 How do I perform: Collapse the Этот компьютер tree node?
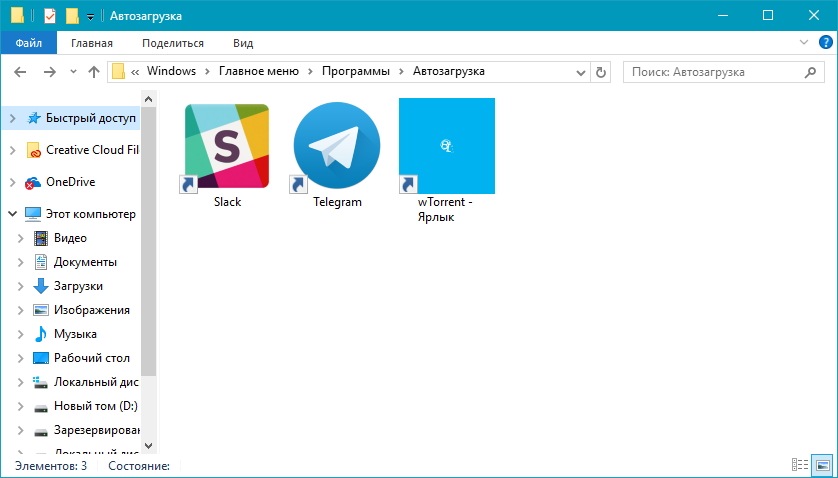pyautogui.click(x=12, y=214)
